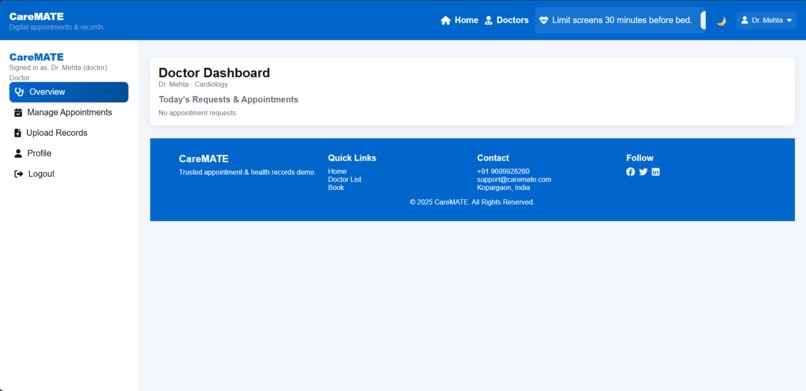The width and height of the screenshot is (806, 391).
Task: Click the Quick Links footer heading
Action: coord(352,158)
